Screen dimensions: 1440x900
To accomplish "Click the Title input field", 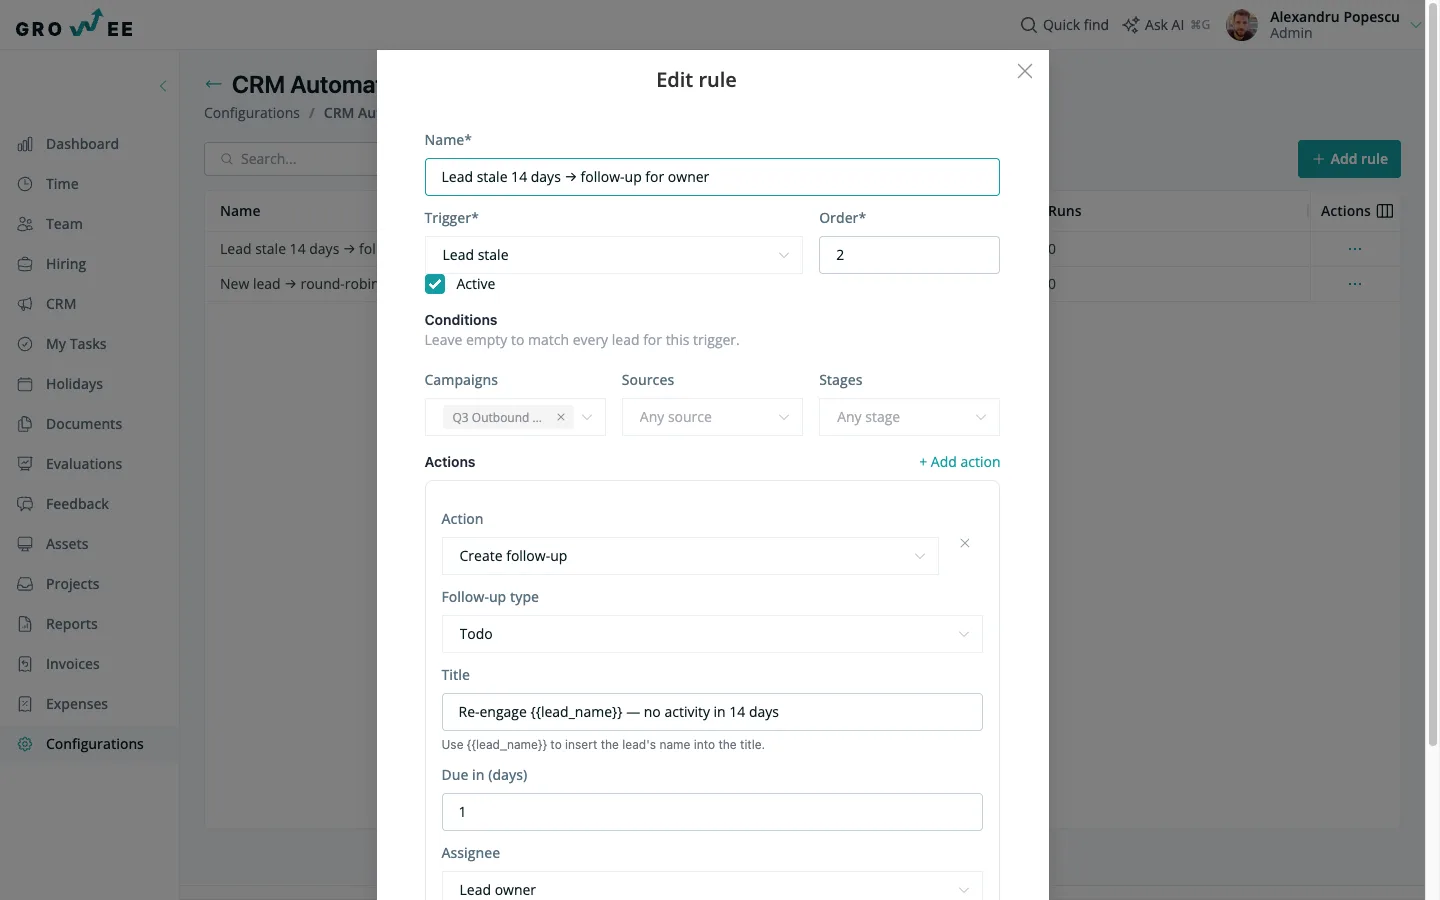I will tap(712, 712).
